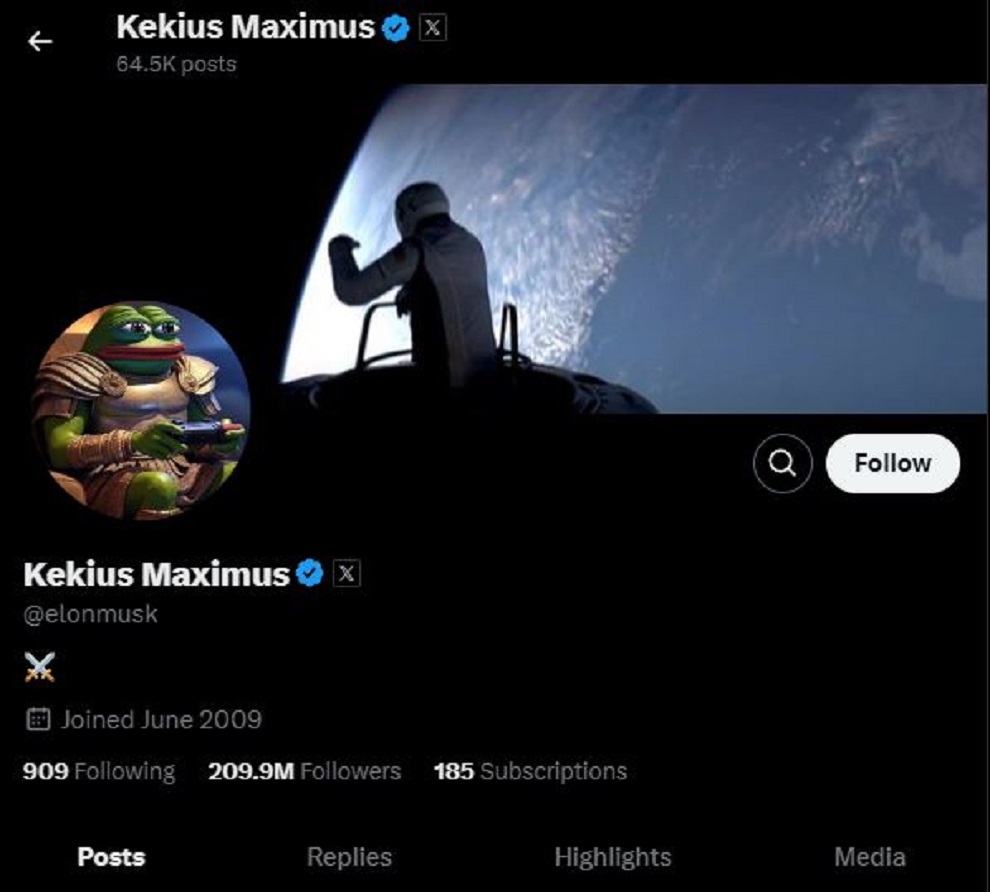Switch to the Replies tab
The width and height of the screenshot is (990, 892).
[349, 857]
